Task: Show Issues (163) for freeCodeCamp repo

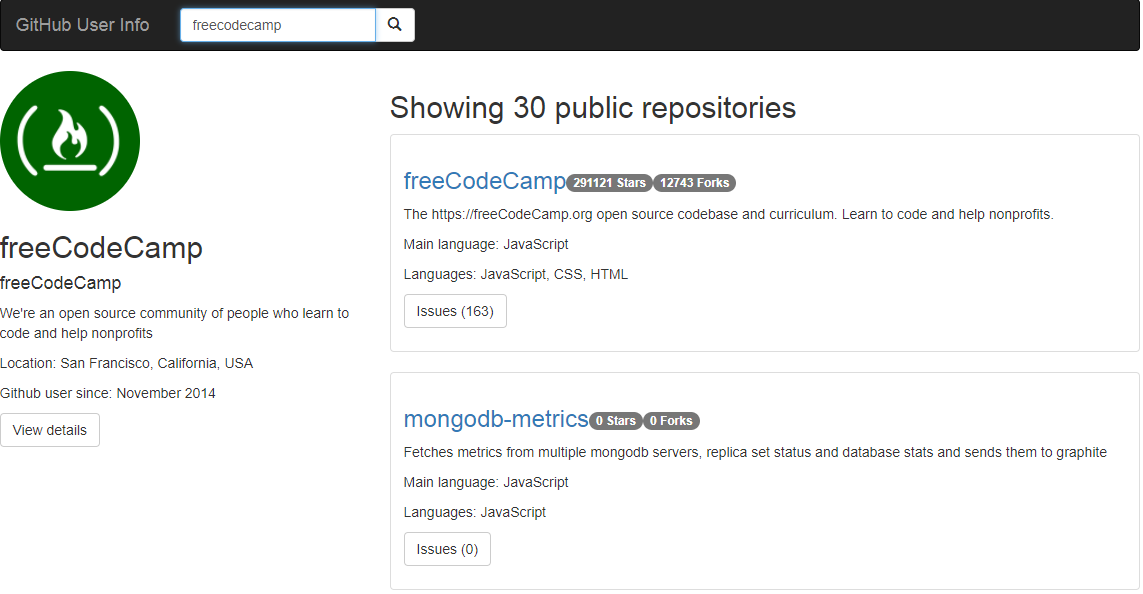Action: tap(455, 311)
